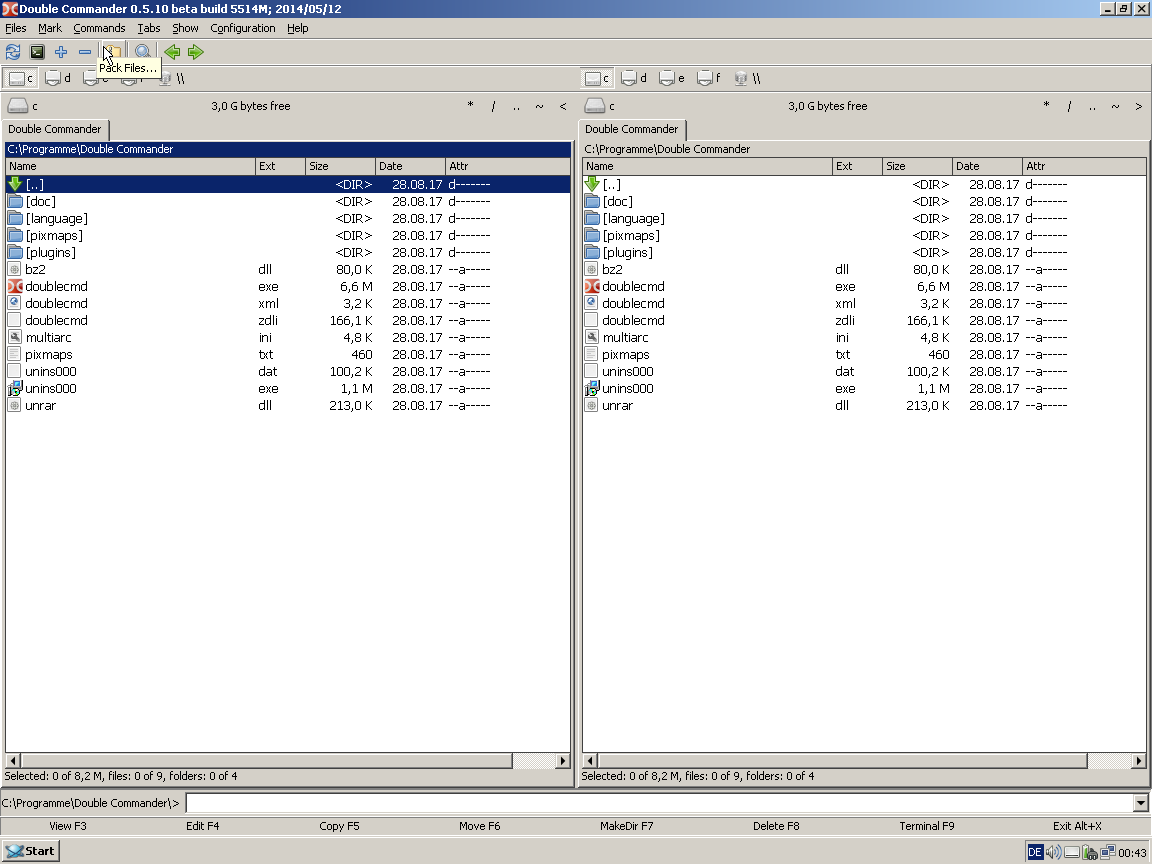Viewport: 1152px width, 864px height.
Task: Click into the command line input field
Action: tap(660, 803)
